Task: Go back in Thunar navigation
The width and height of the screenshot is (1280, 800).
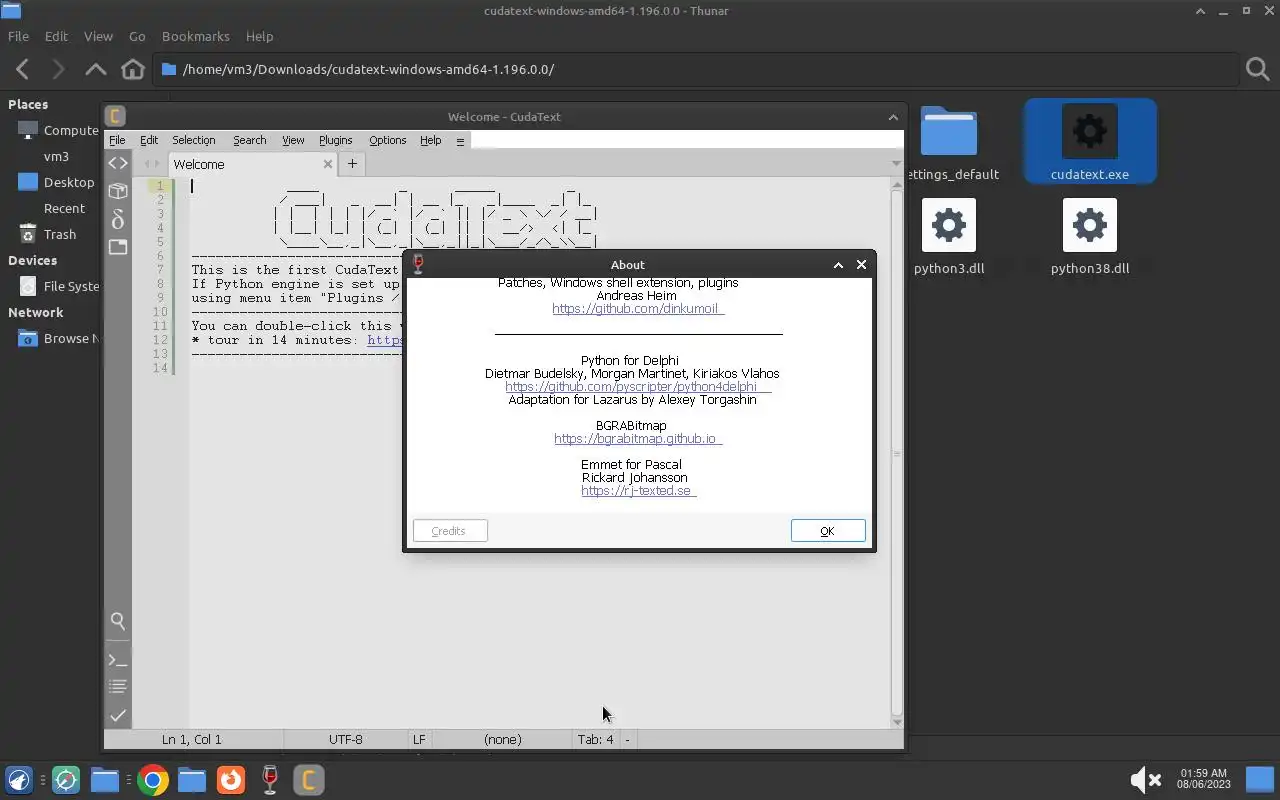Action: click(x=23, y=69)
